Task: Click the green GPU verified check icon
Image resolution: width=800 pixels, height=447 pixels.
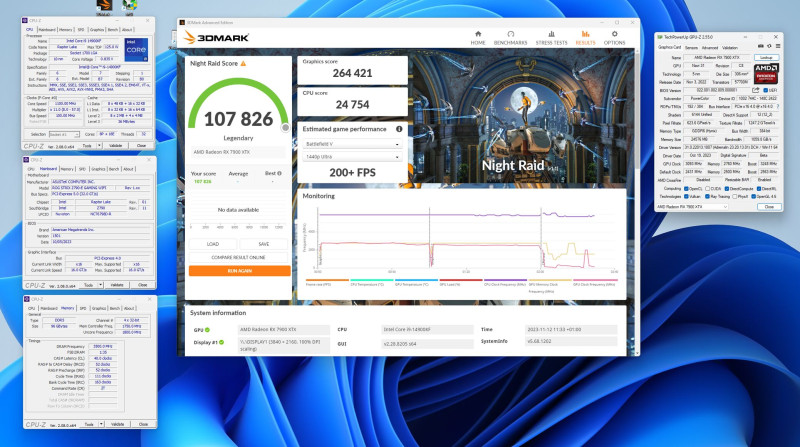Action: (x=208, y=330)
